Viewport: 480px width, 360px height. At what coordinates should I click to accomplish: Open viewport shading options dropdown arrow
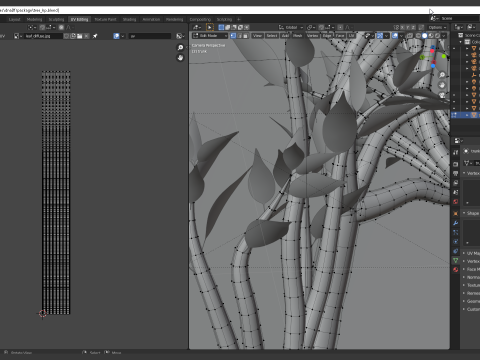[x=444, y=36]
